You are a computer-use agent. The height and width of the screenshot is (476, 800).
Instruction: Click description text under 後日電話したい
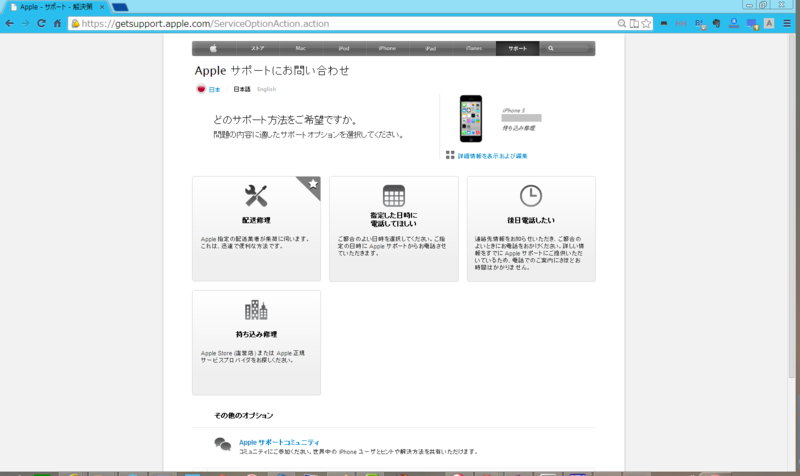tap(529, 253)
